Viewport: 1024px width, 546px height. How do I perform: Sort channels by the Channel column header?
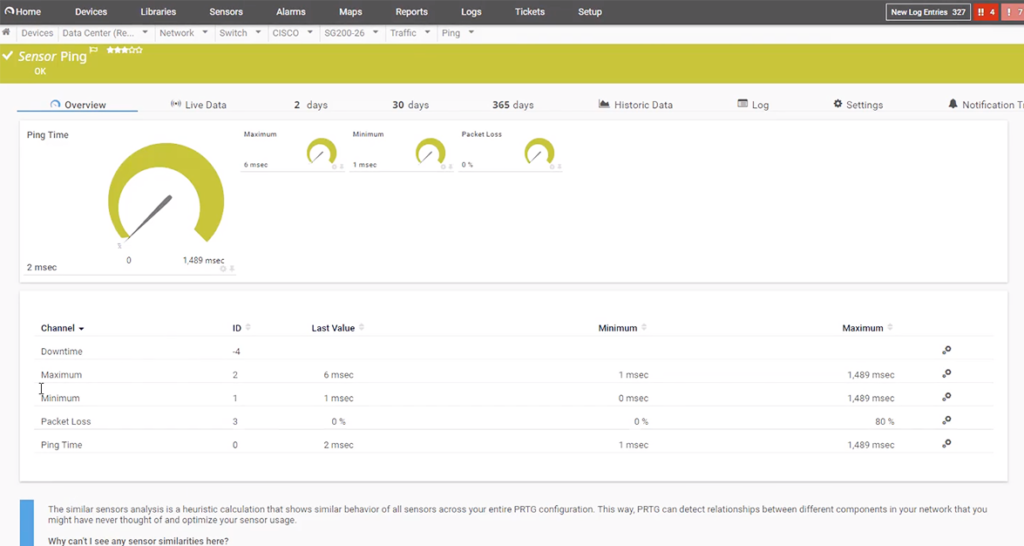coord(62,328)
